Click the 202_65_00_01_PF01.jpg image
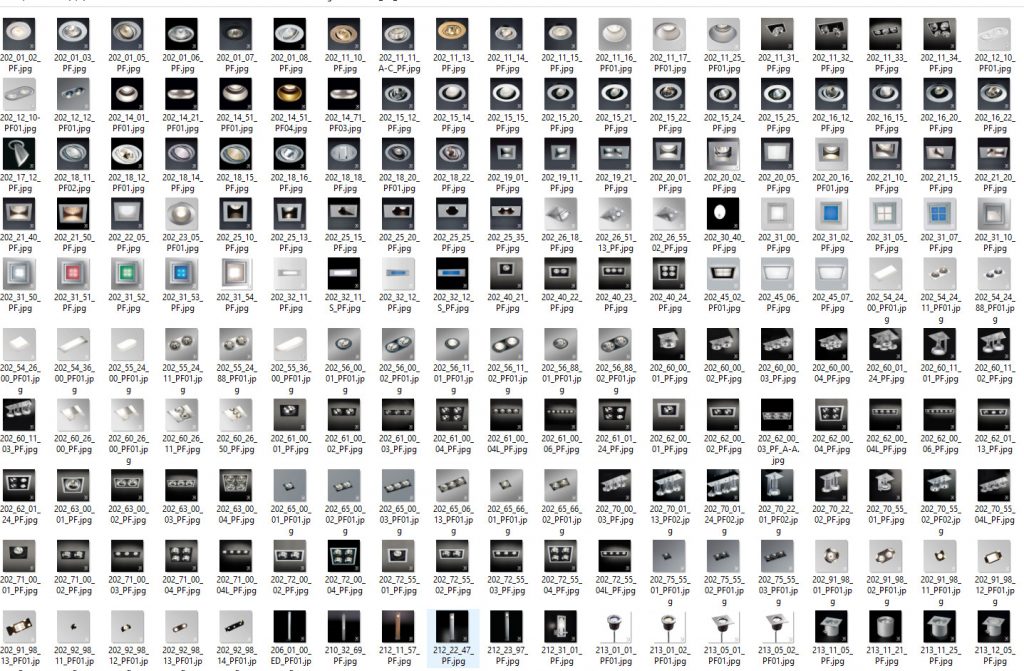1024x671 pixels. (x=290, y=483)
